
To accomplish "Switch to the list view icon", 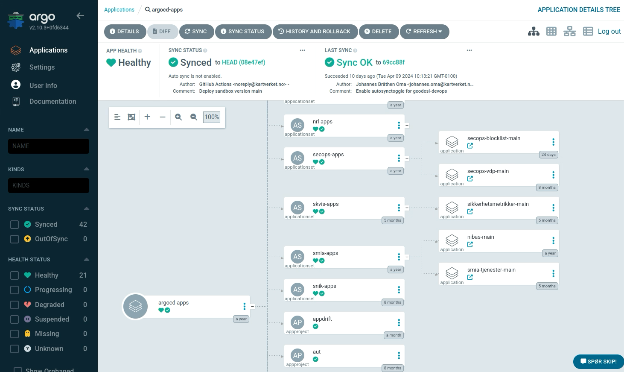I will click(587, 31).
